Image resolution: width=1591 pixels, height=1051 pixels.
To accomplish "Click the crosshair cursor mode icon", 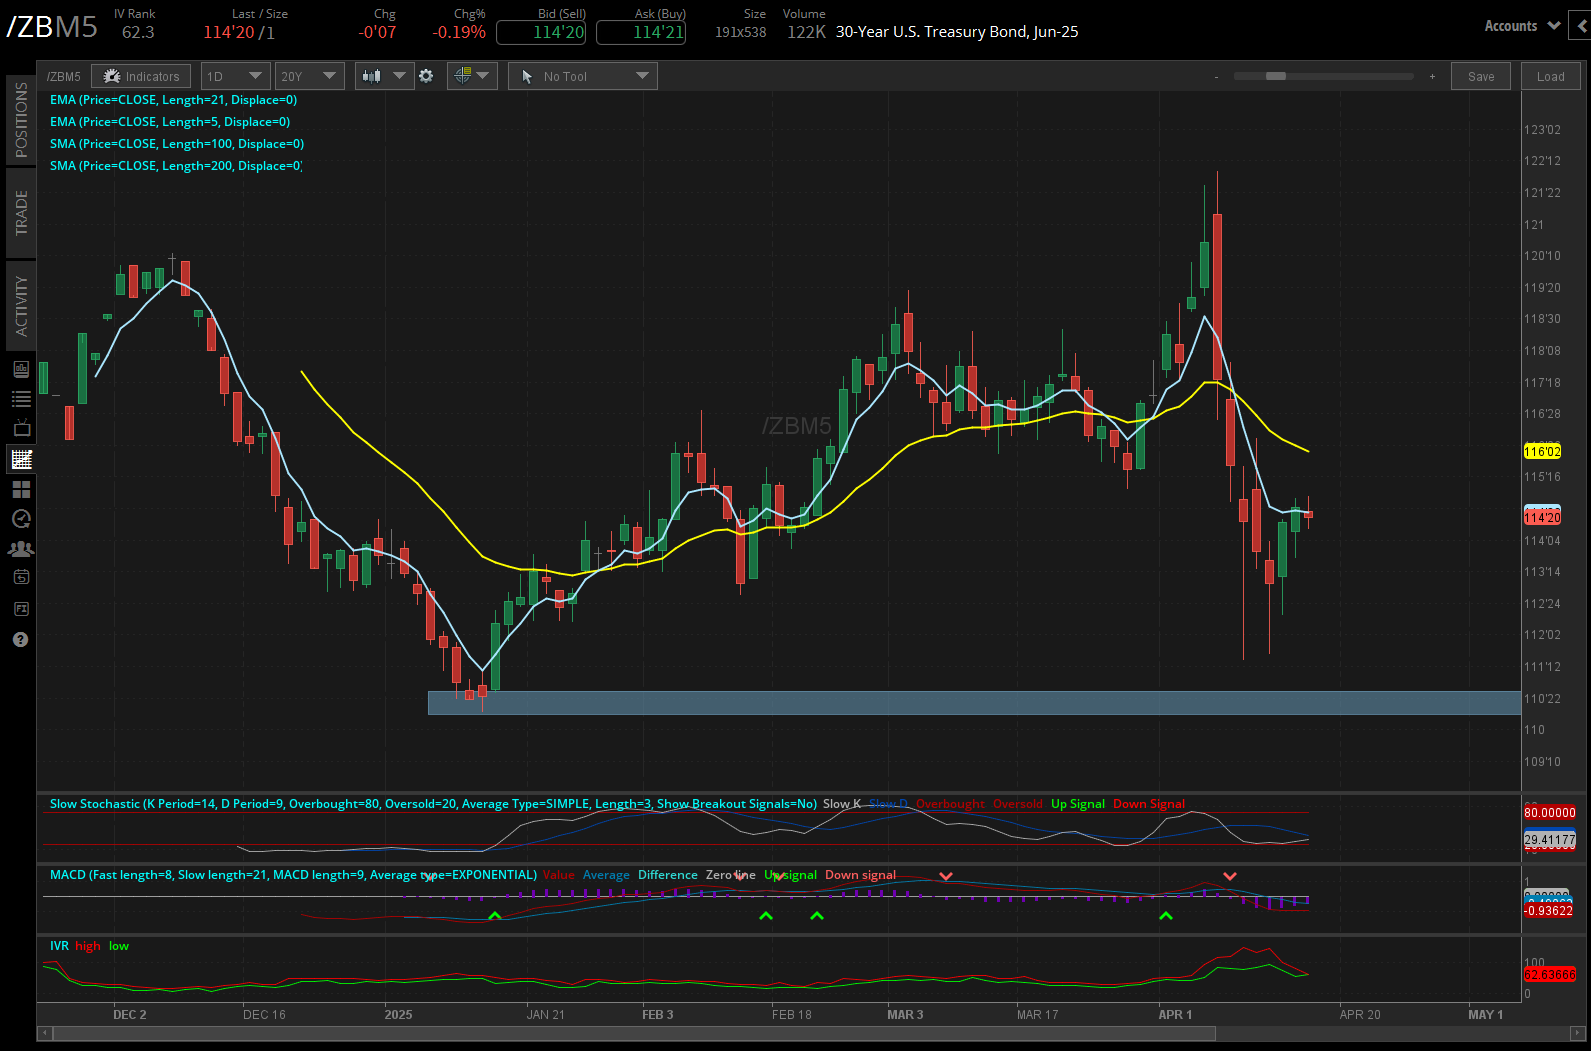I will click(471, 76).
